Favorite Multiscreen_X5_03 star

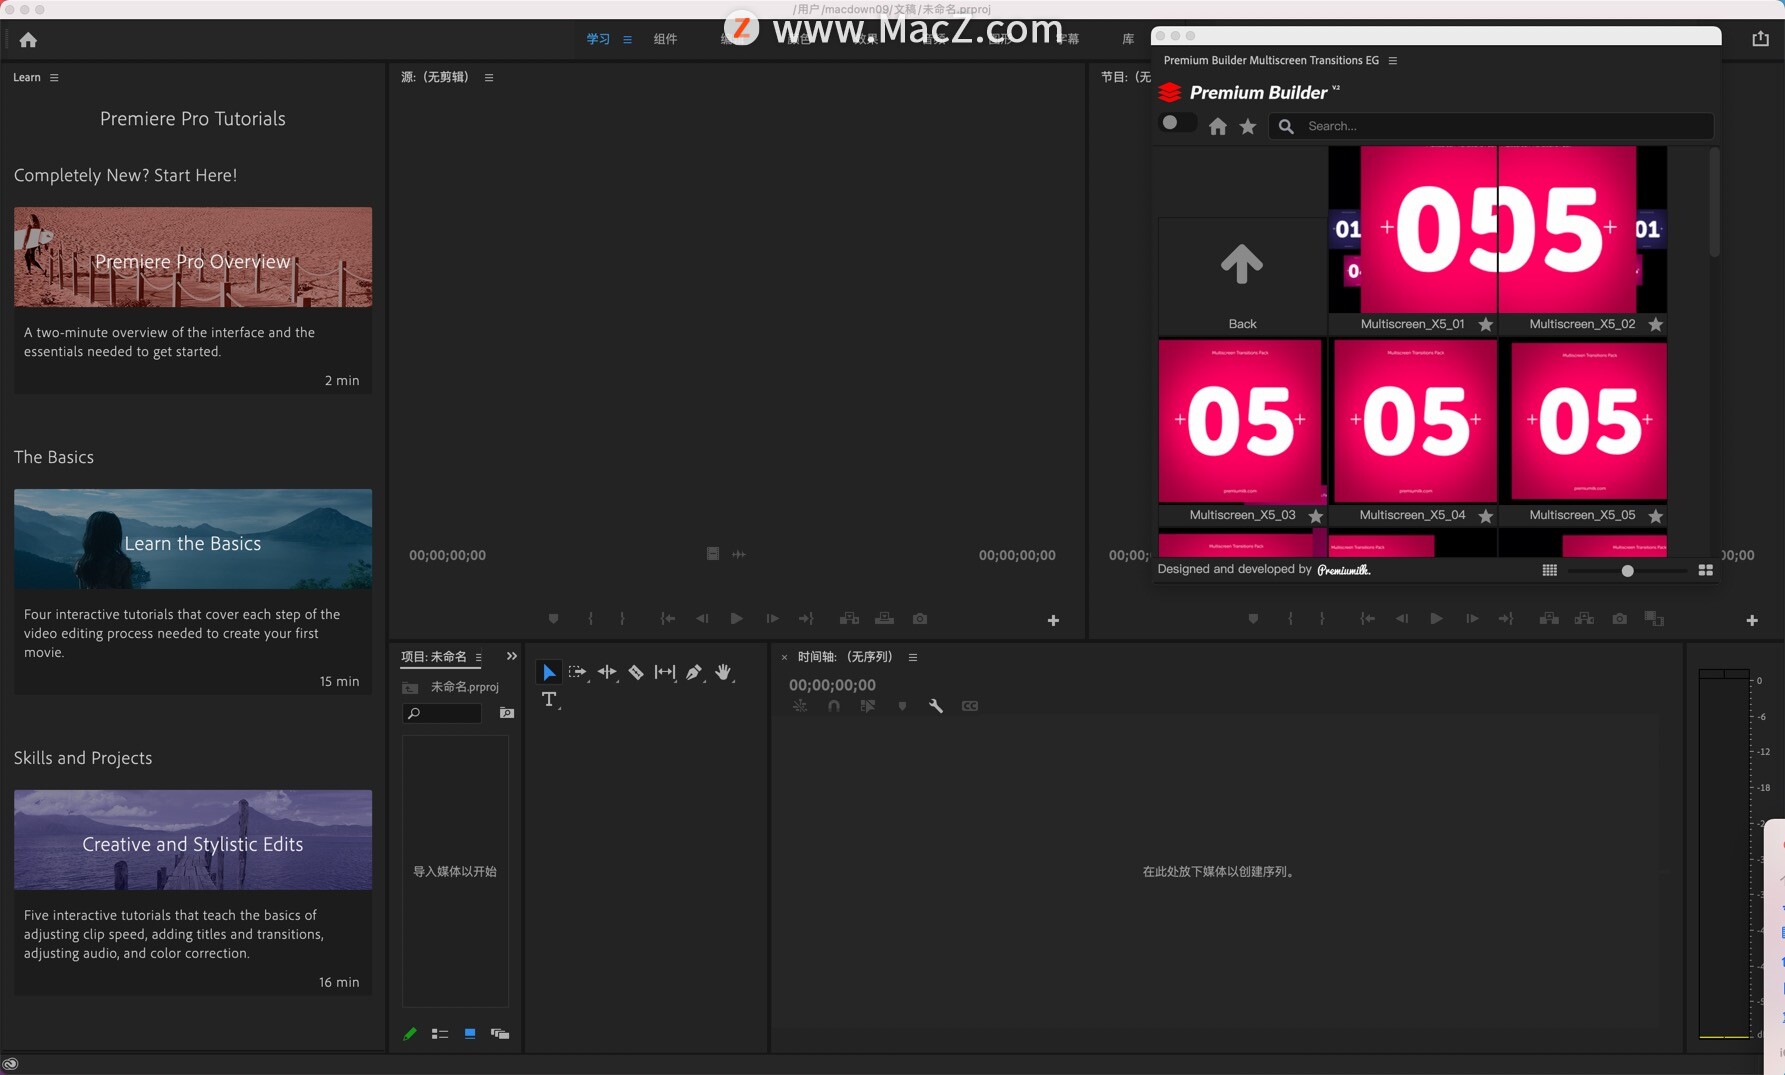(x=1316, y=516)
